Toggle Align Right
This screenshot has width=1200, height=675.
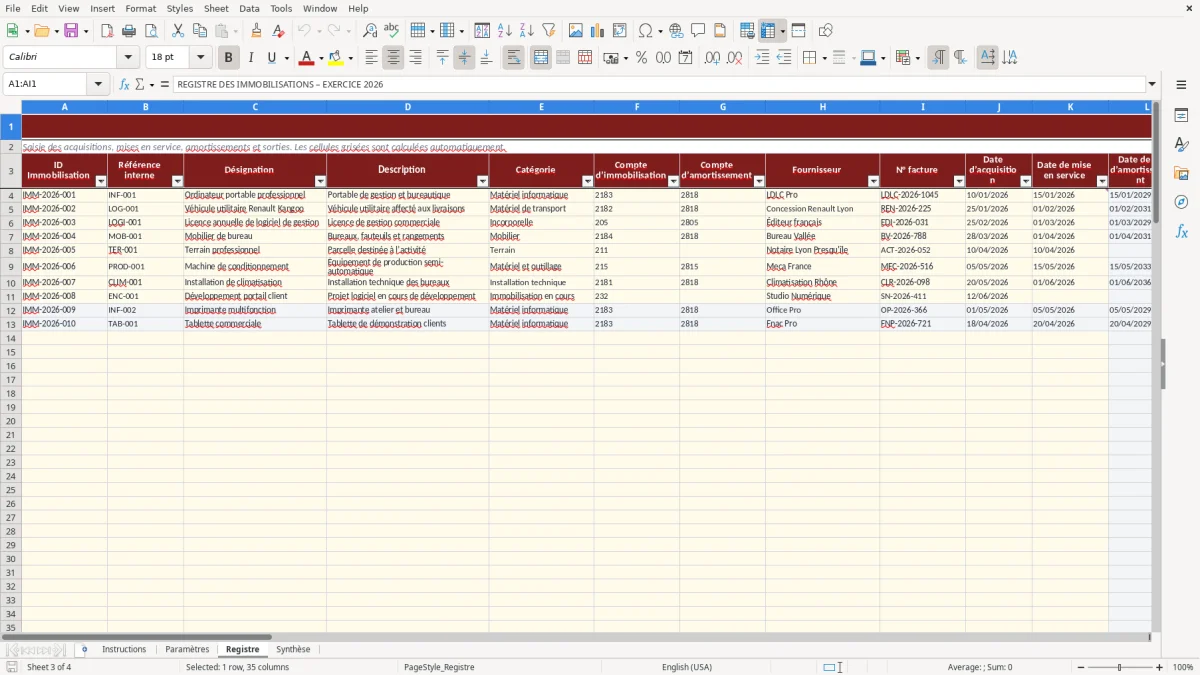[415, 58]
